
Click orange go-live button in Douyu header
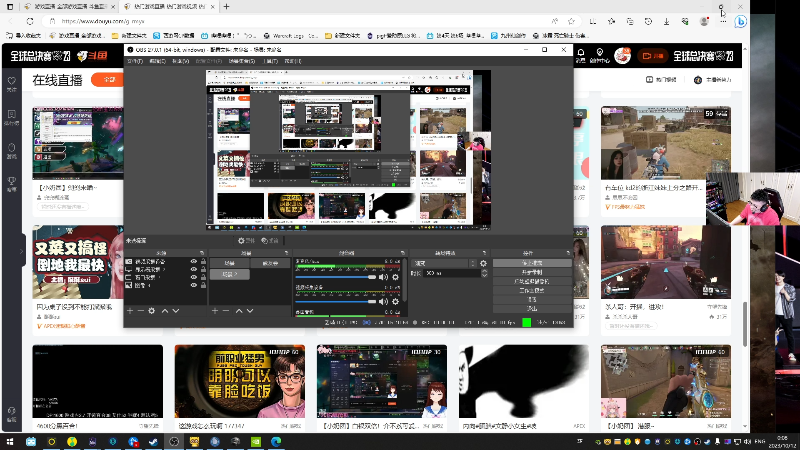(x=653, y=56)
